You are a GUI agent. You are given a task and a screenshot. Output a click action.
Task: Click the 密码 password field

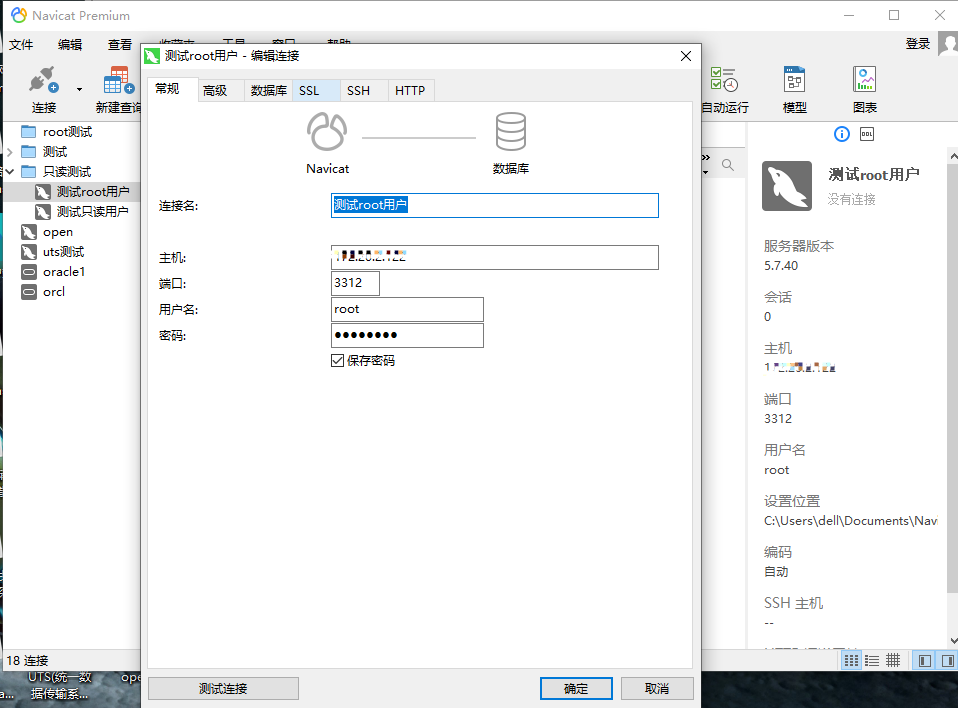(x=408, y=335)
